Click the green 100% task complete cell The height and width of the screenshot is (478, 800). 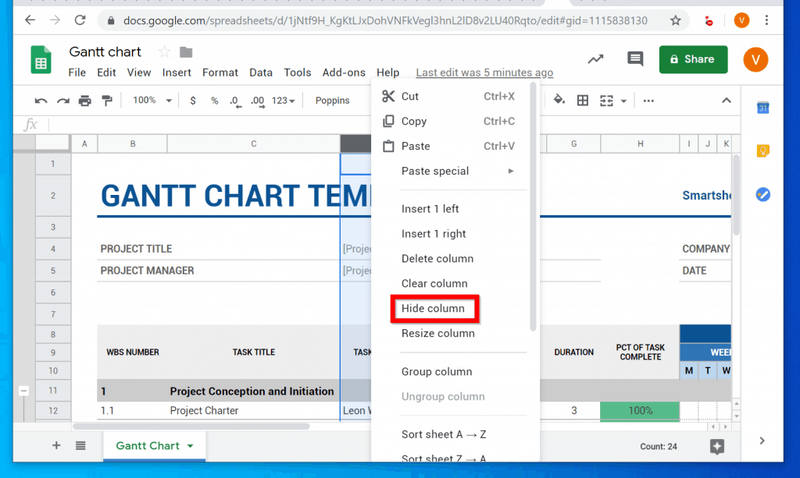pos(640,411)
